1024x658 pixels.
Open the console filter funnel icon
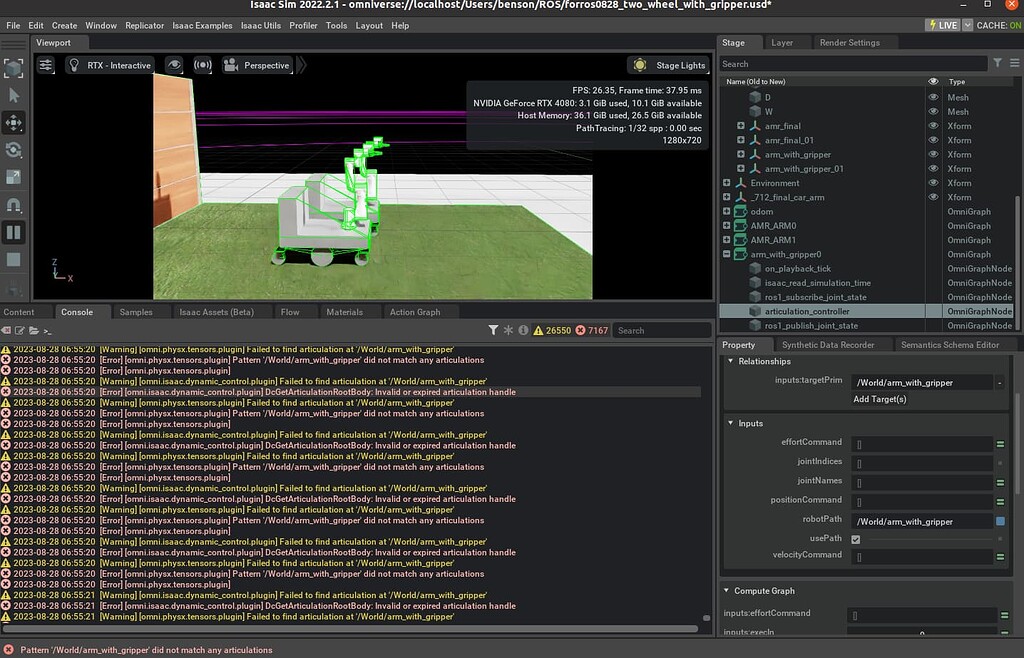(x=494, y=329)
